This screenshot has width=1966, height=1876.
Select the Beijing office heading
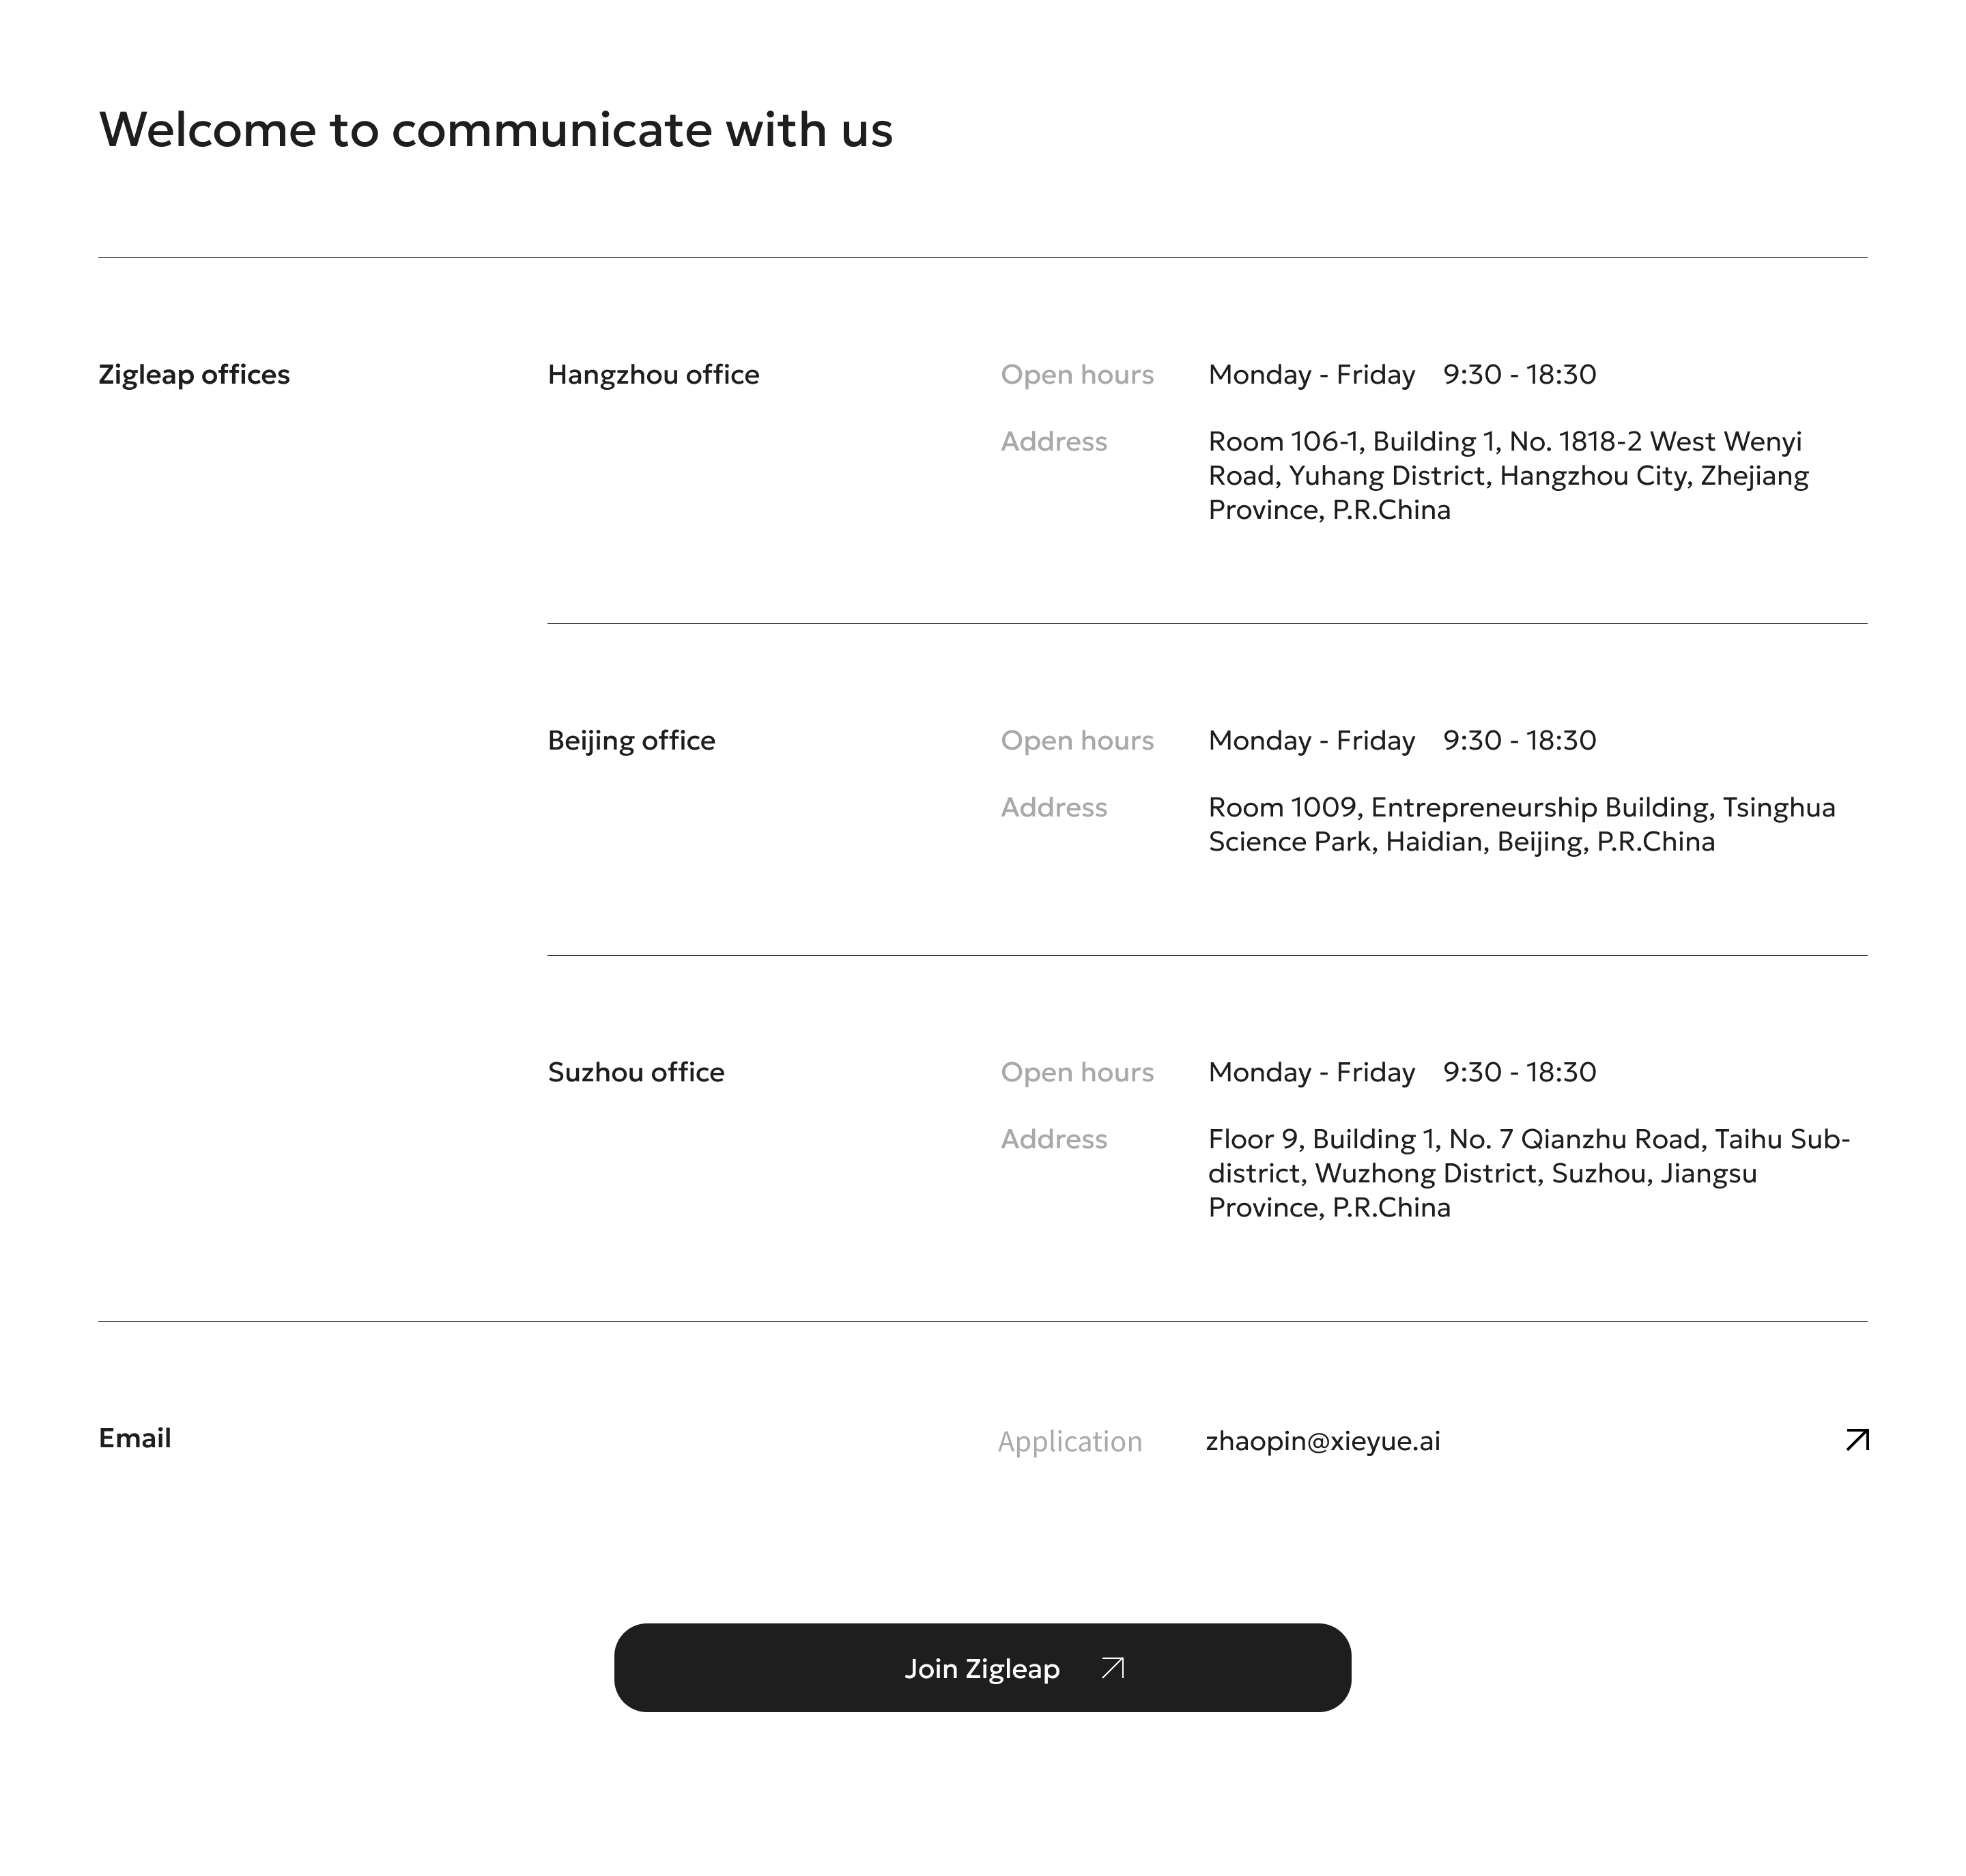631,741
